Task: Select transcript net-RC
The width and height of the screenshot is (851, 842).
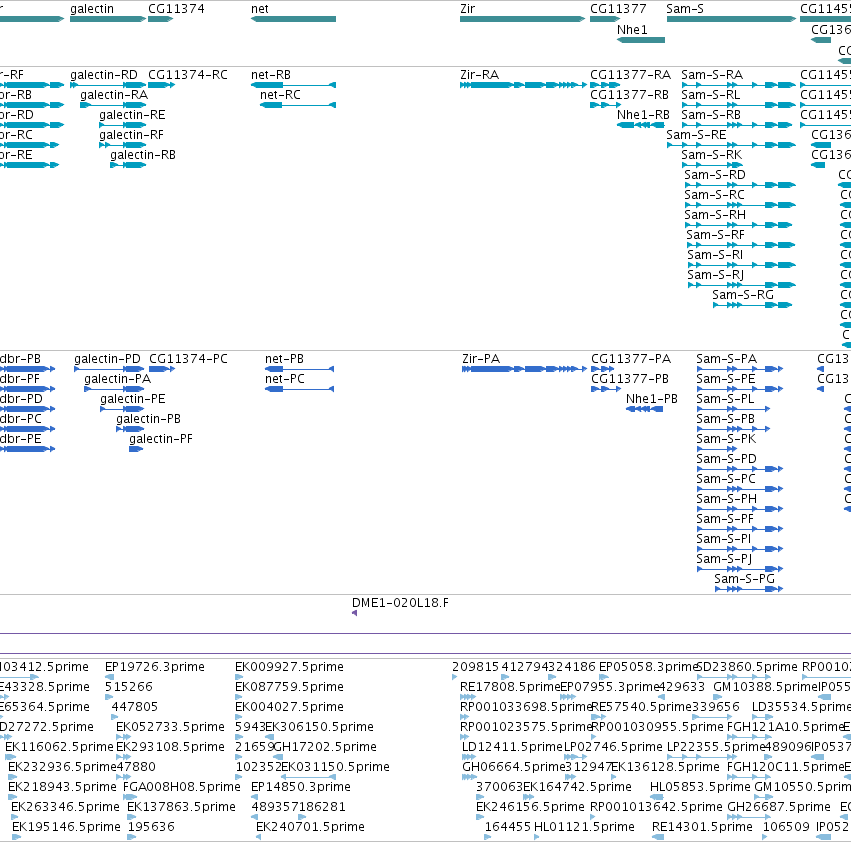Action: pos(298,105)
